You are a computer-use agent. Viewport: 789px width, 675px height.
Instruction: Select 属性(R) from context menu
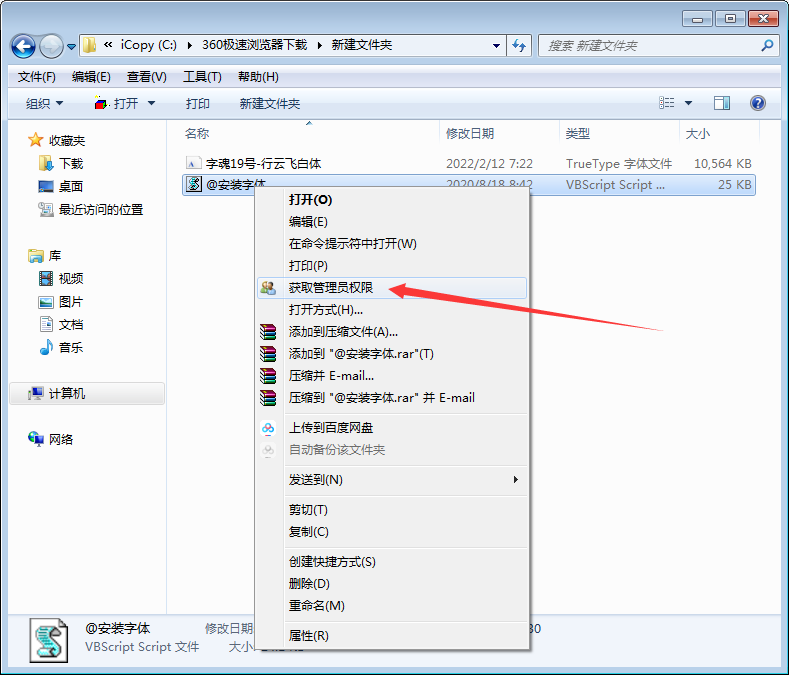click(309, 636)
